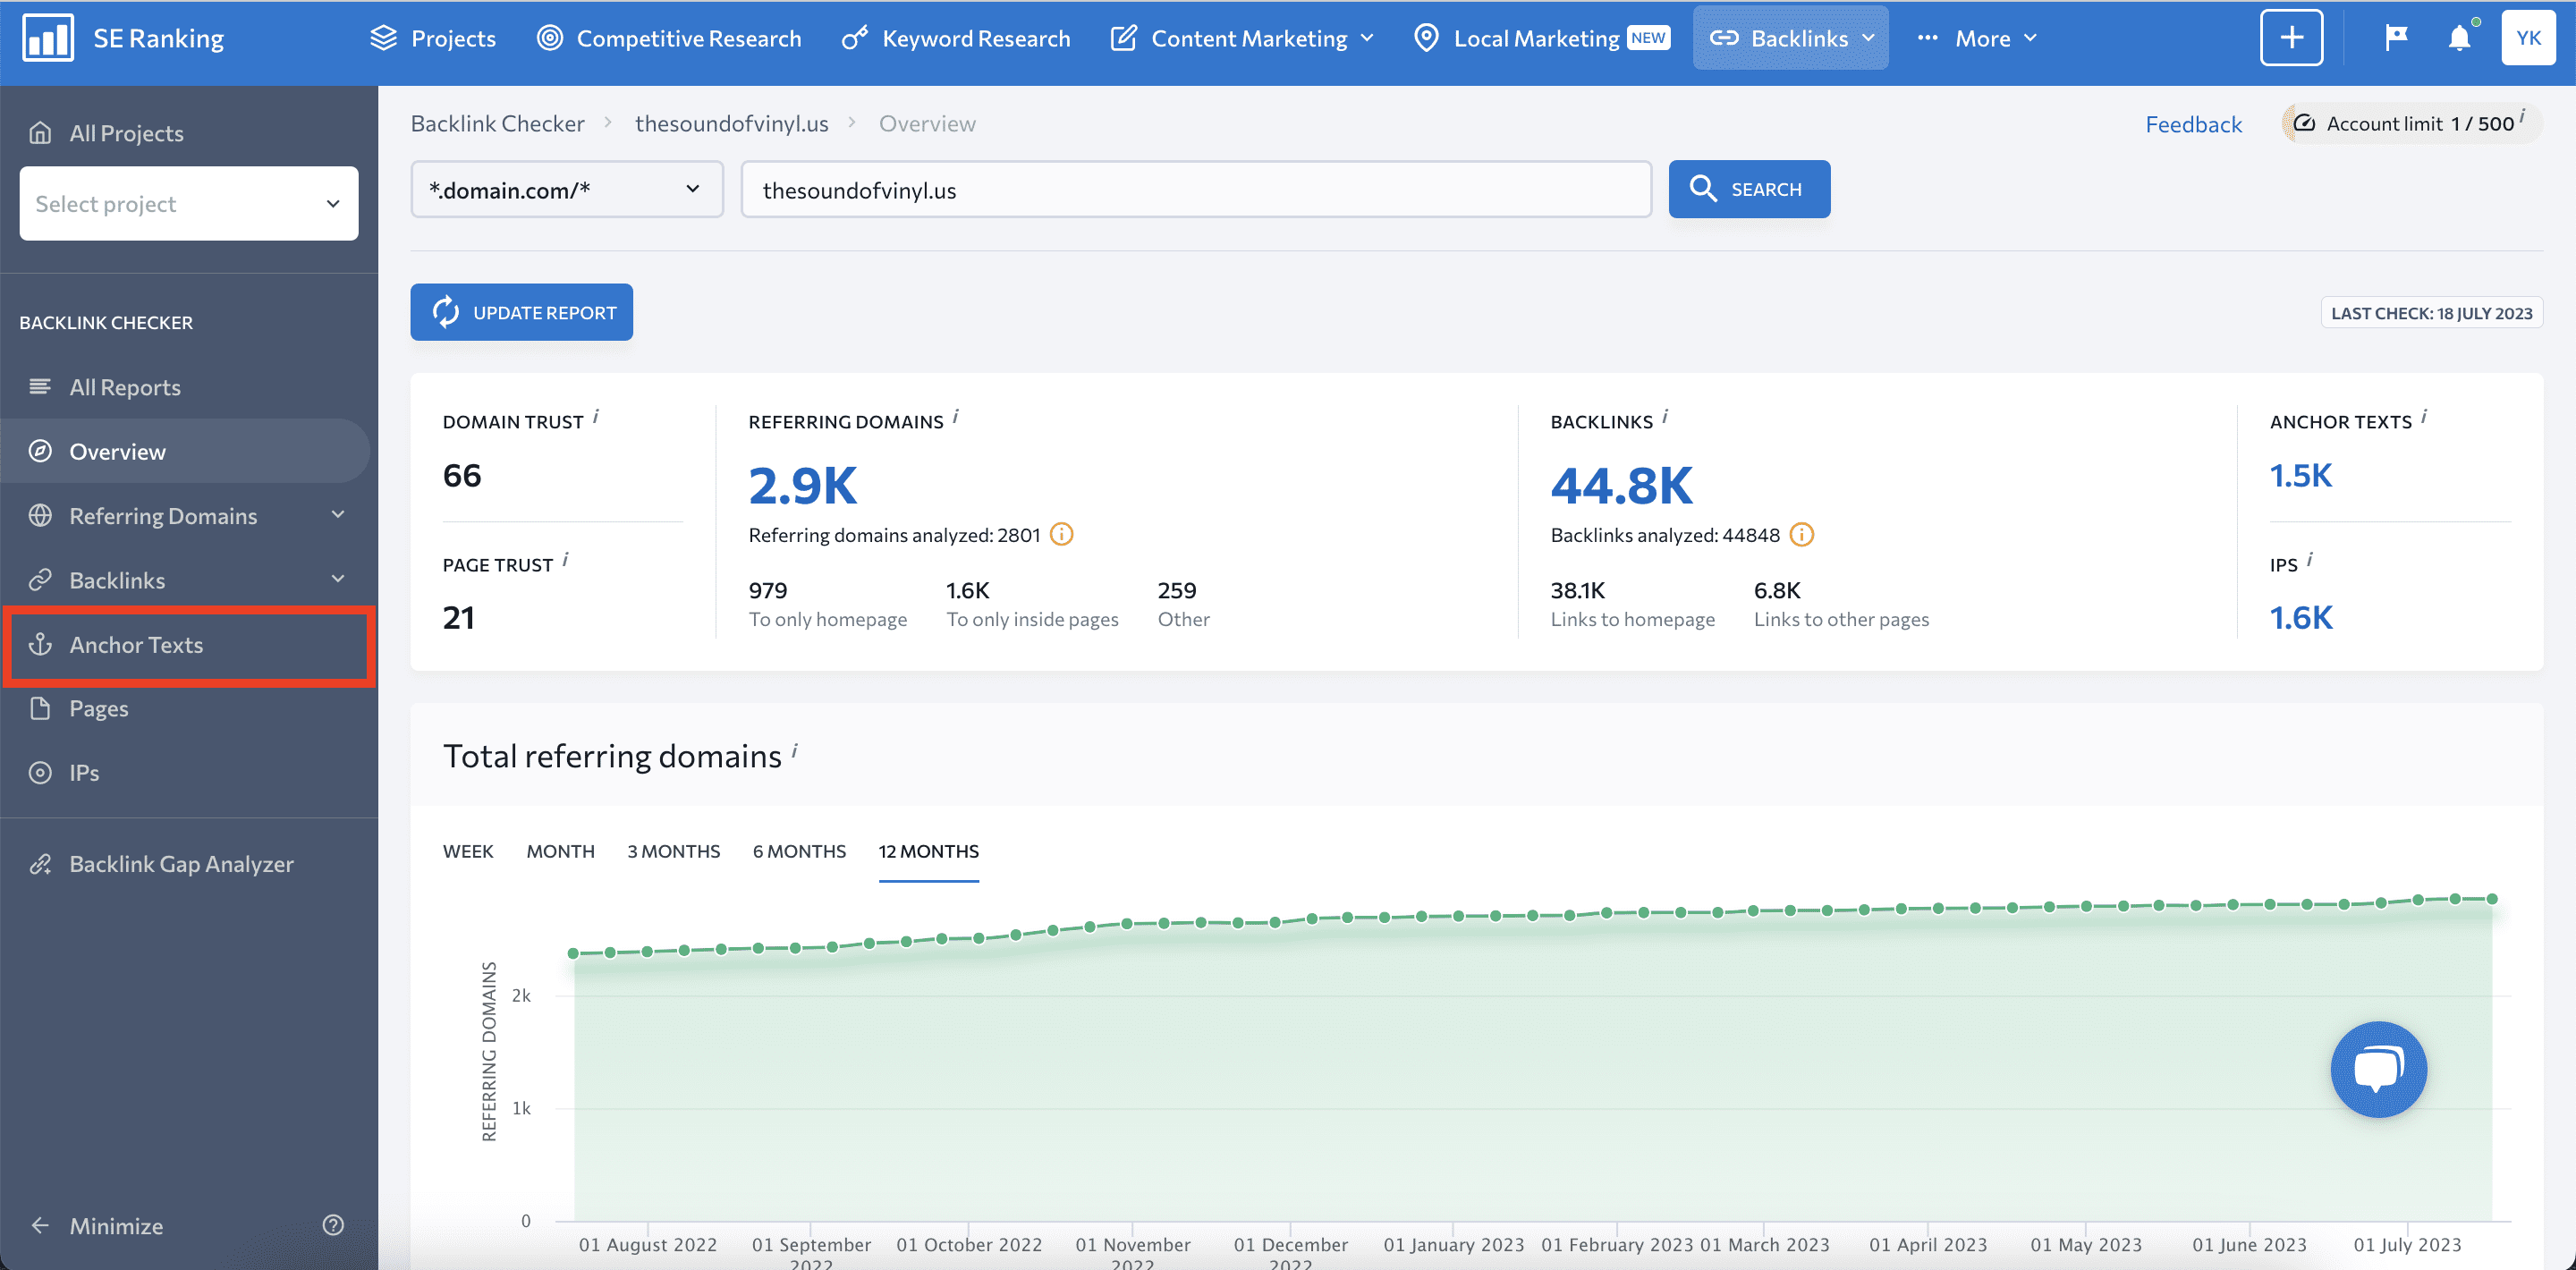The image size is (2576, 1270).
Task: Click the Backlinks heading info icon
Action: pos(1665,416)
